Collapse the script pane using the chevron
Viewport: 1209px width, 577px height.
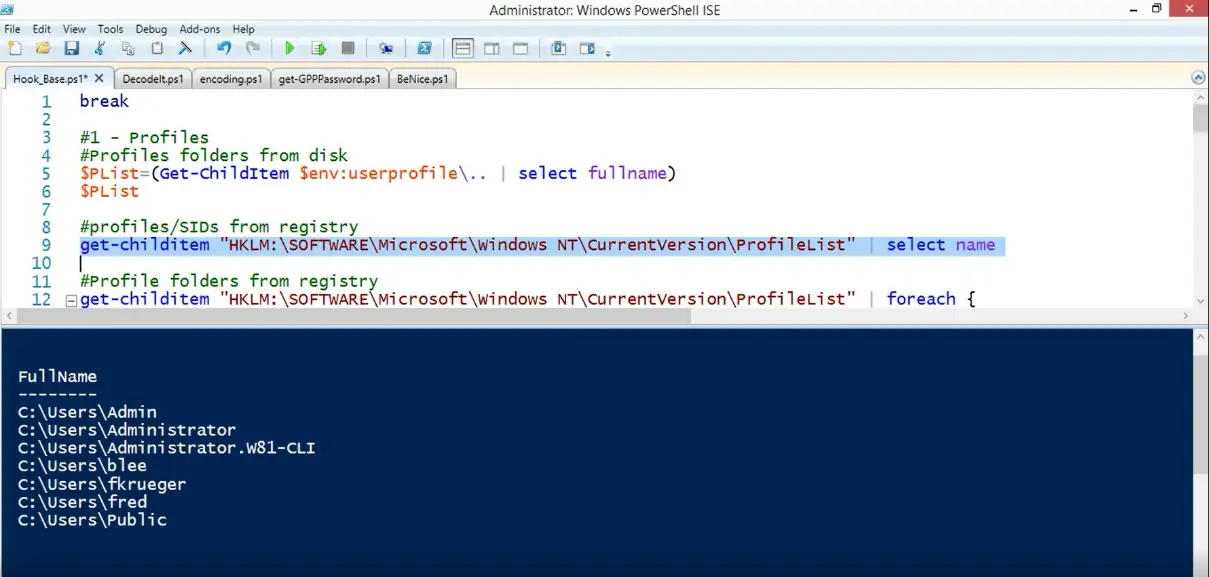pyautogui.click(x=1198, y=78)
